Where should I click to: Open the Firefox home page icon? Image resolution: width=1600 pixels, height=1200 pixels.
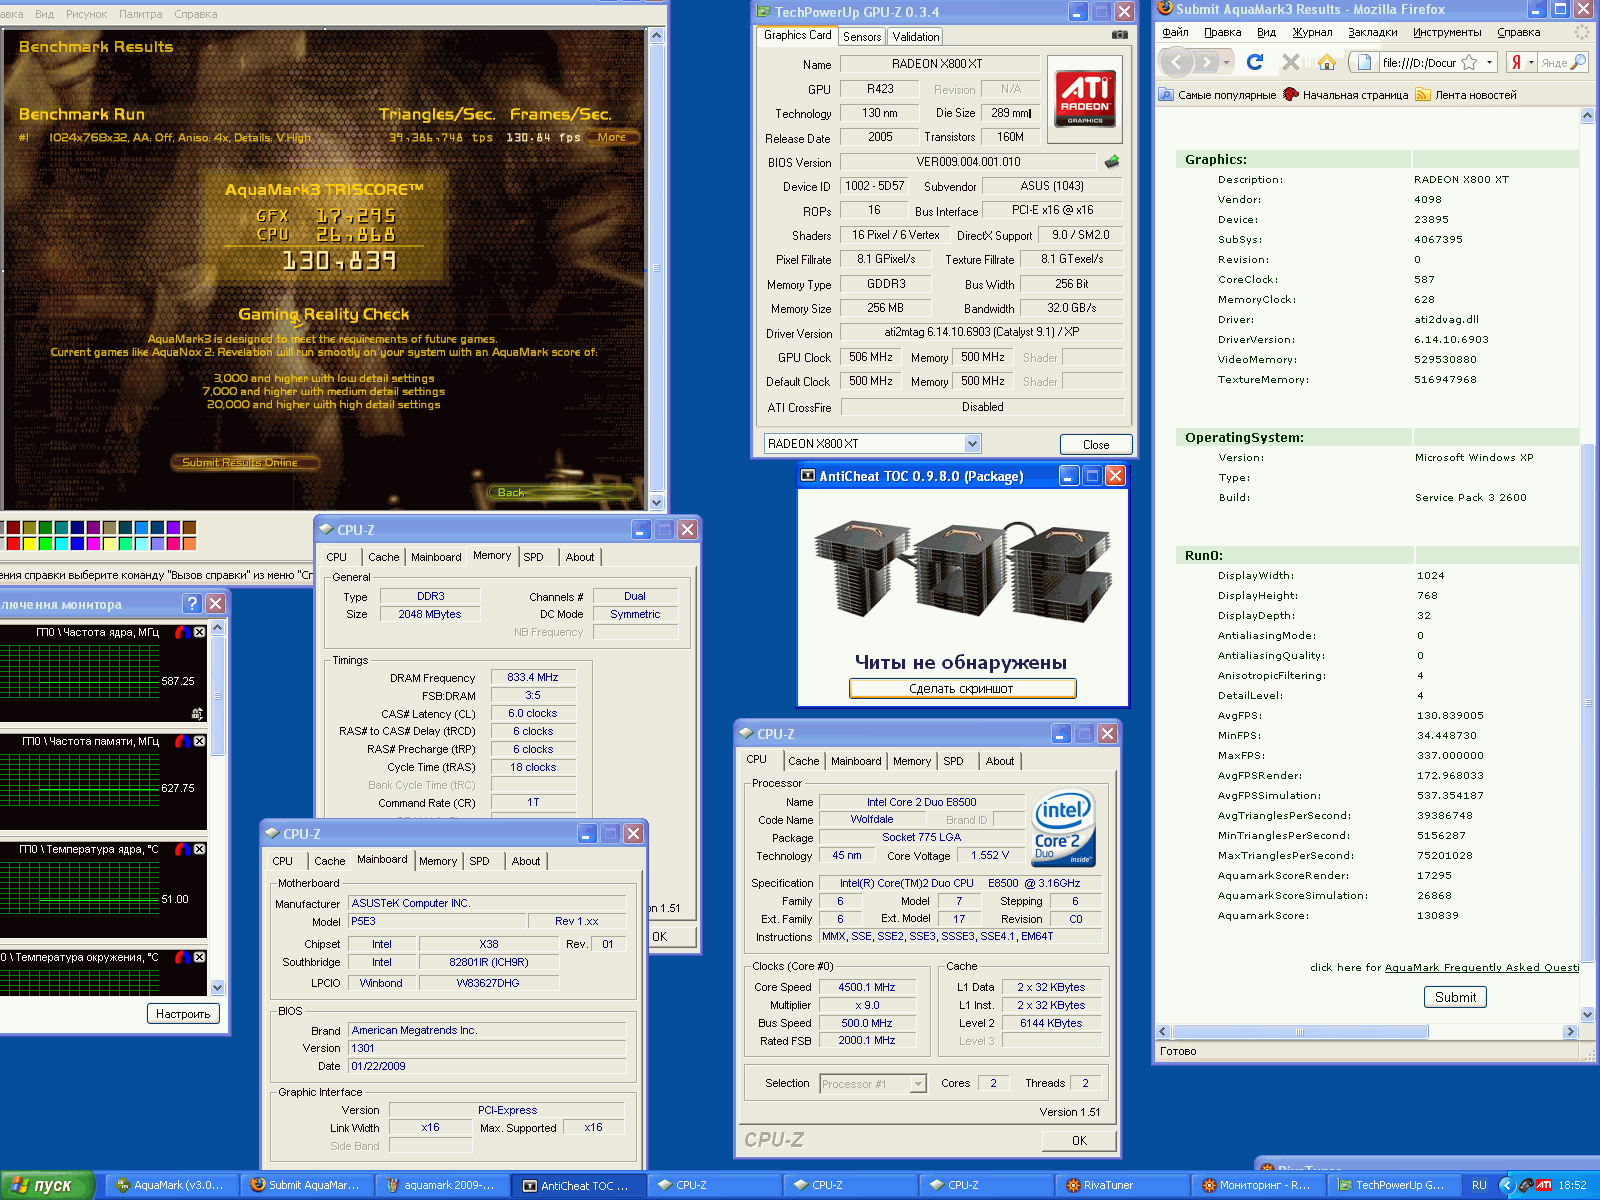(x=1327, y=62)
